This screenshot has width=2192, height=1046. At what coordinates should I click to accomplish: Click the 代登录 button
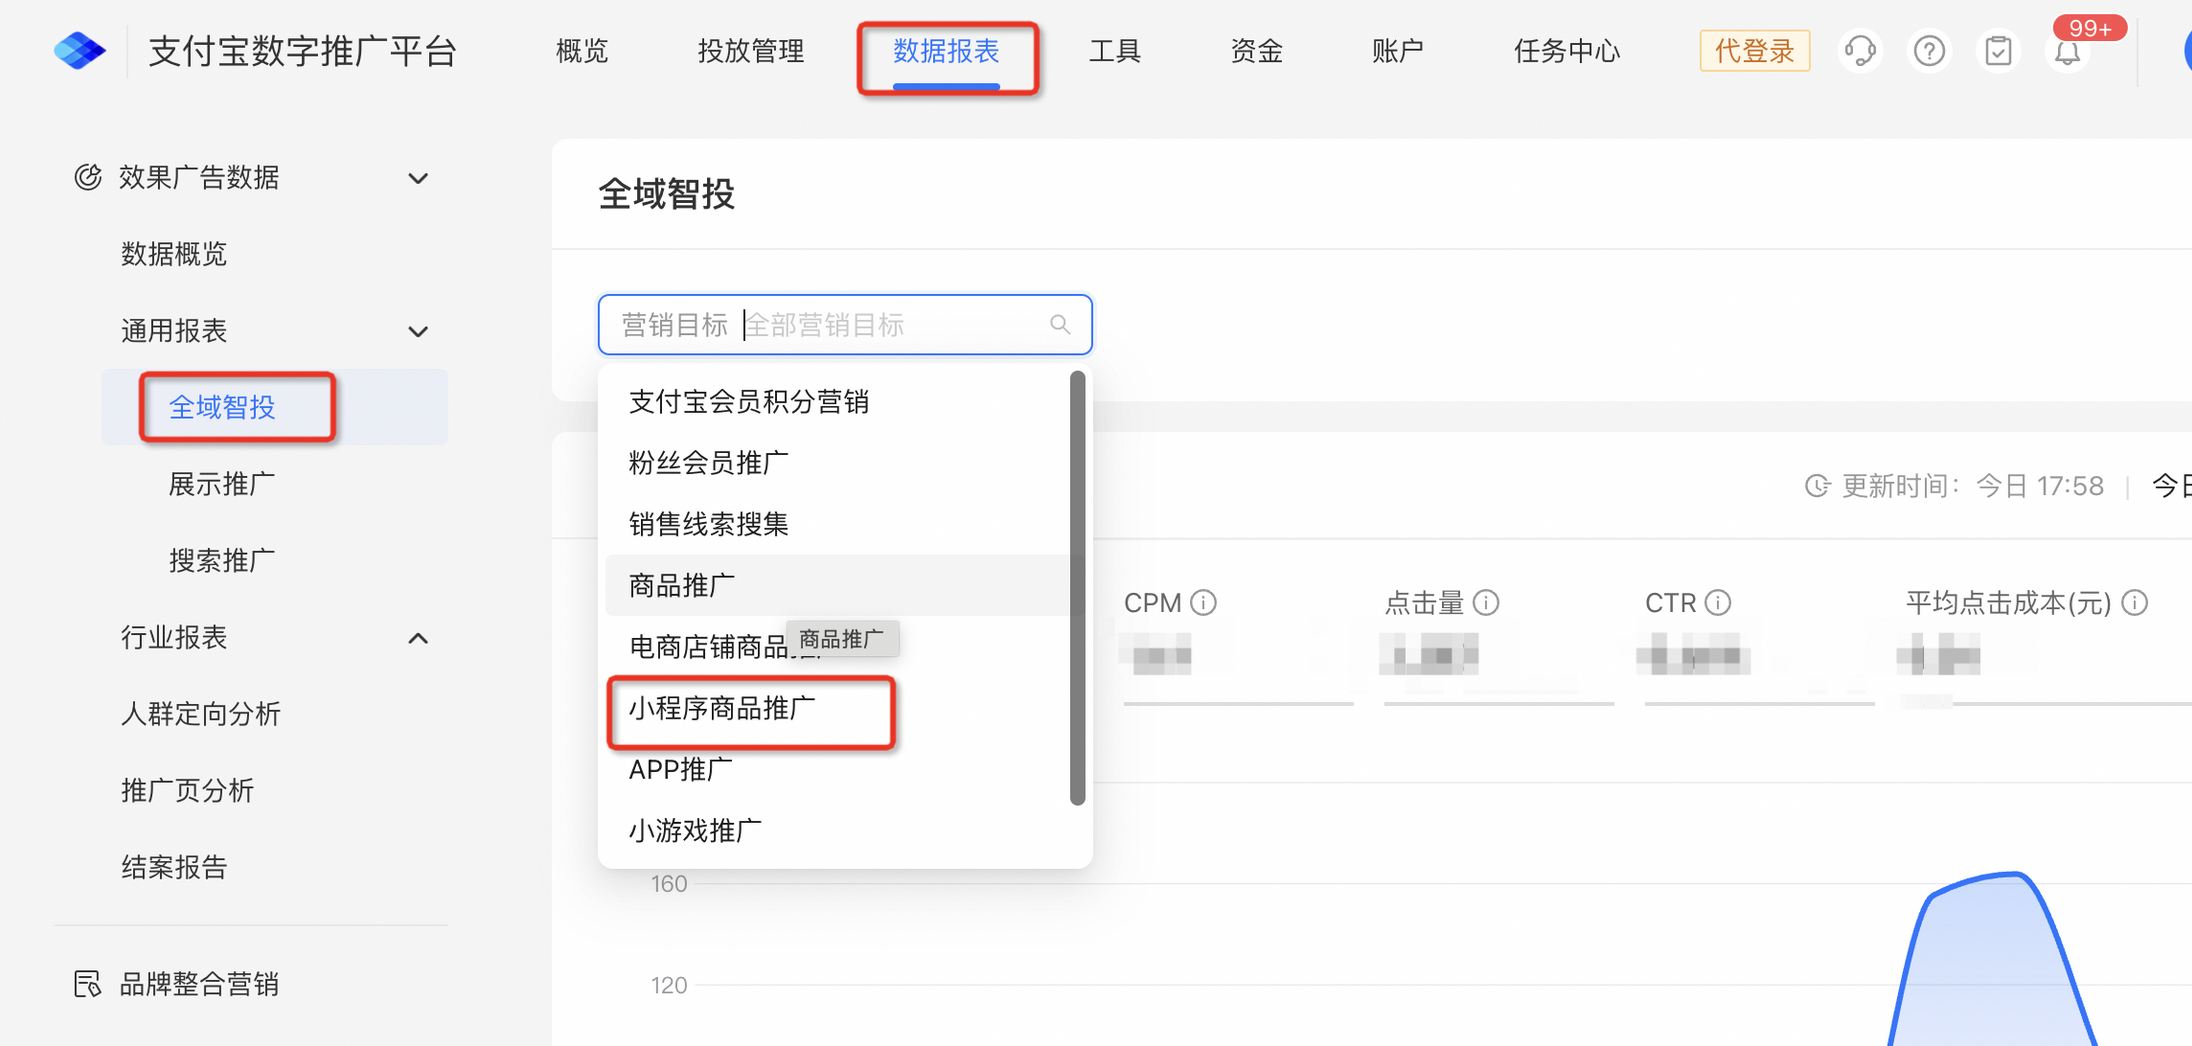point(1754,50)
